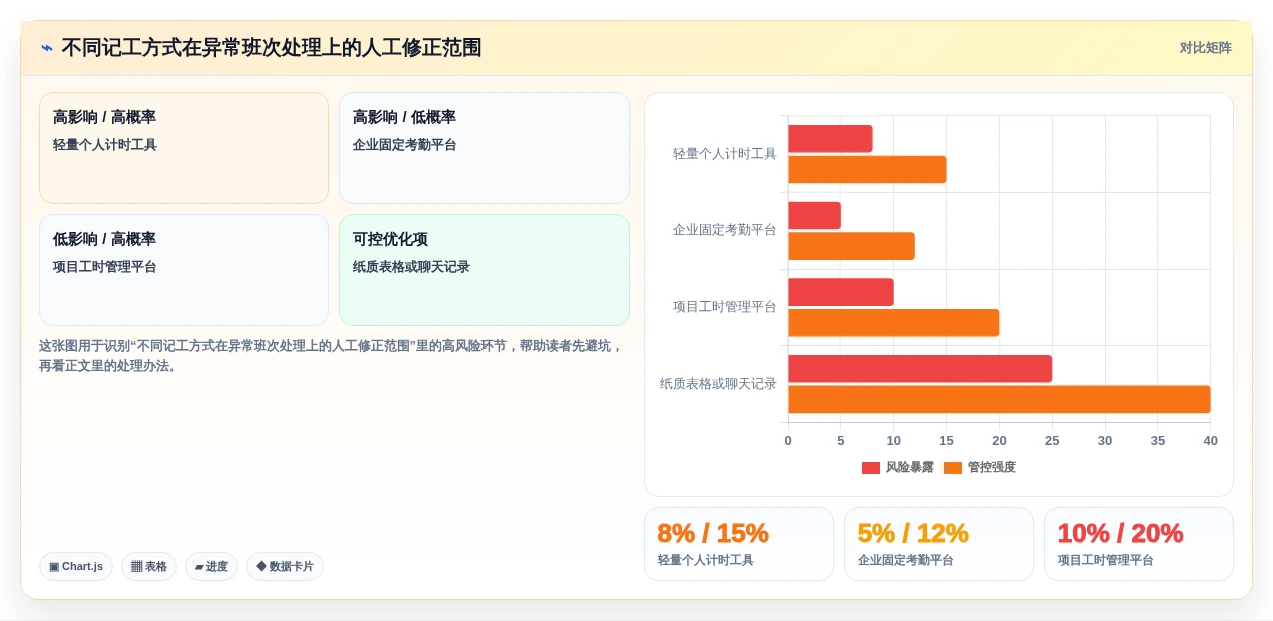Open the 8% / 15% data card
Viewport: 1273px width, 621px height.
739,544
